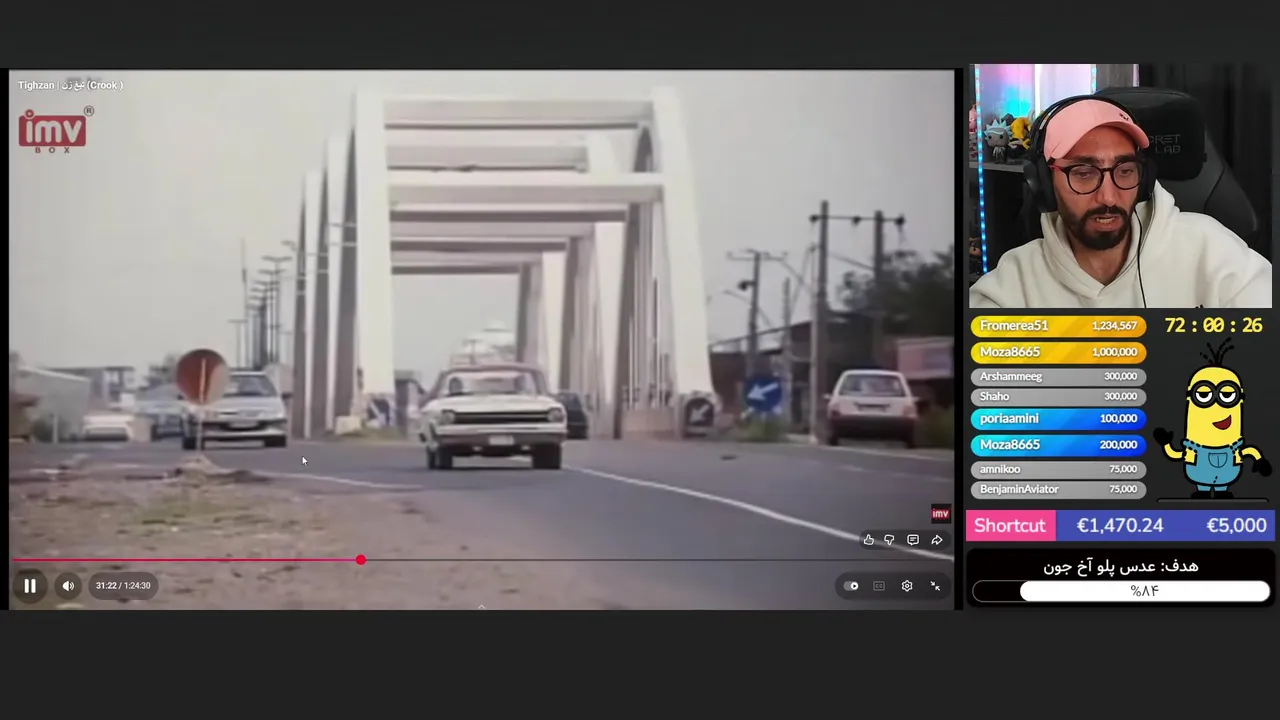Toggle the autoplay switch
Viewport: 1280px width, 720px height.
851,586
